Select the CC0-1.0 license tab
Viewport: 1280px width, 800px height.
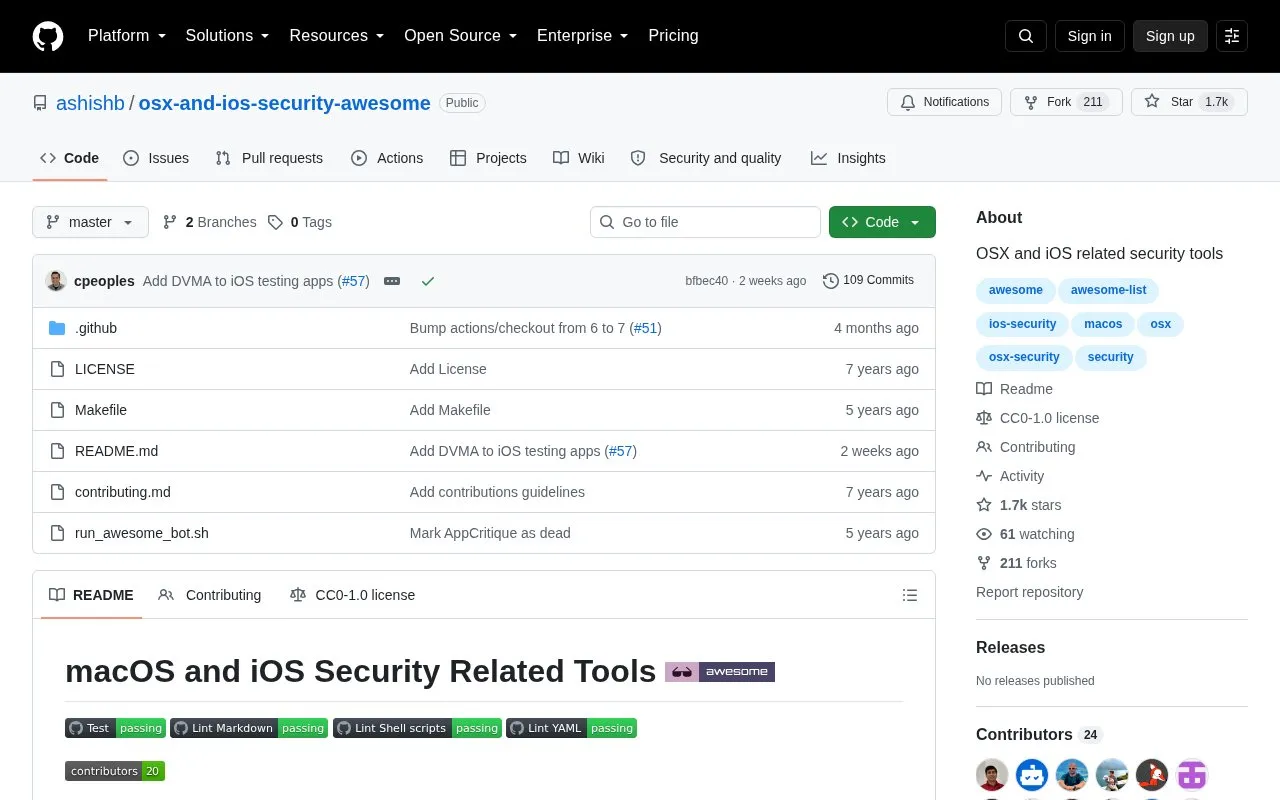(x=352, y=595)
